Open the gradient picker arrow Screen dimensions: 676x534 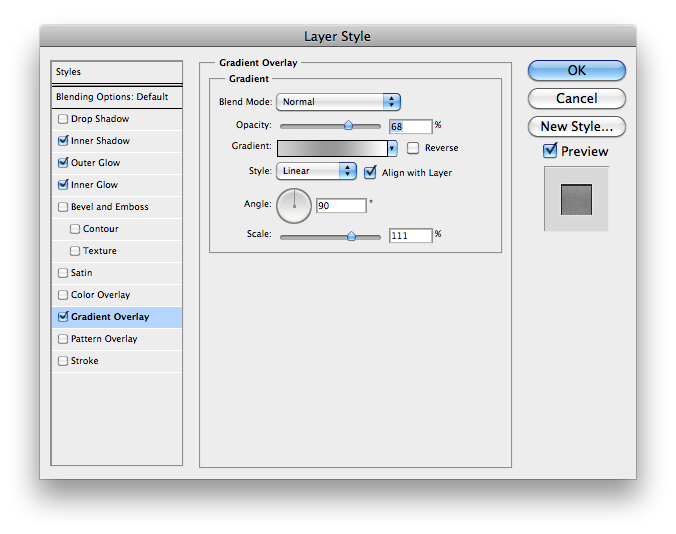click(392, 148)
